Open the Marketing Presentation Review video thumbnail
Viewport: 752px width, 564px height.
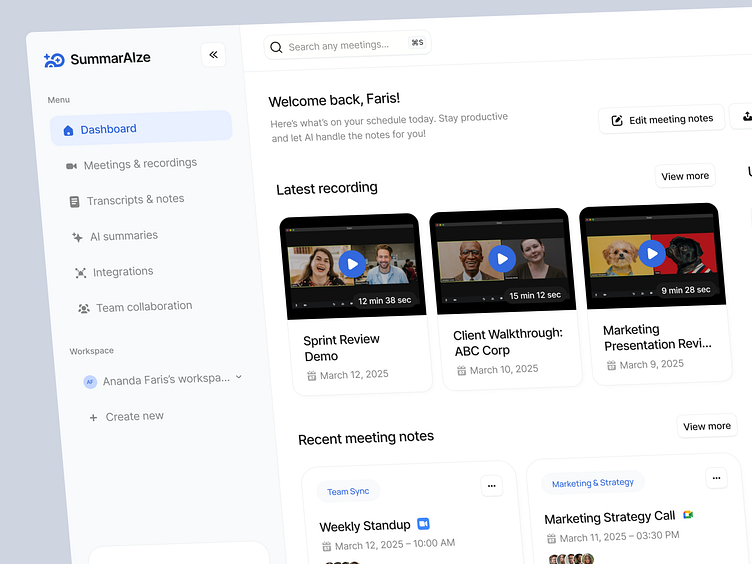tap(651, 253)
